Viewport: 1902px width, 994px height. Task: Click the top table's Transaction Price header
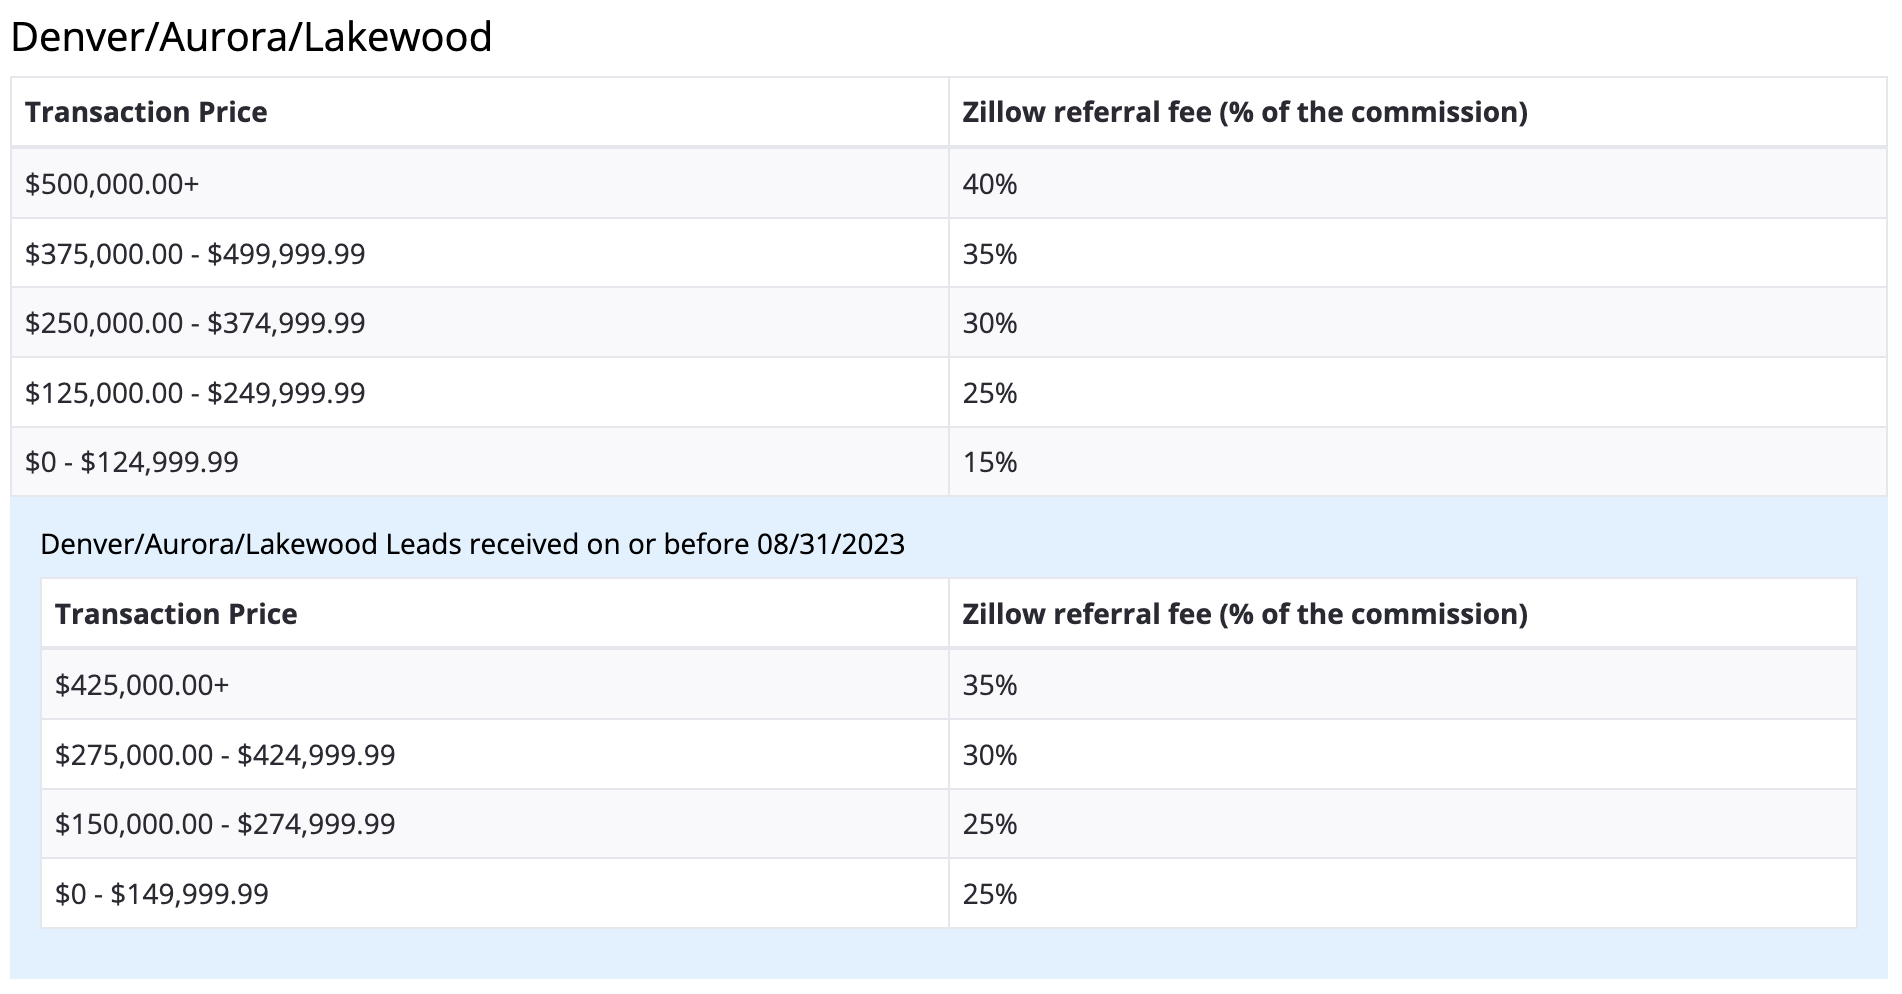146,112
